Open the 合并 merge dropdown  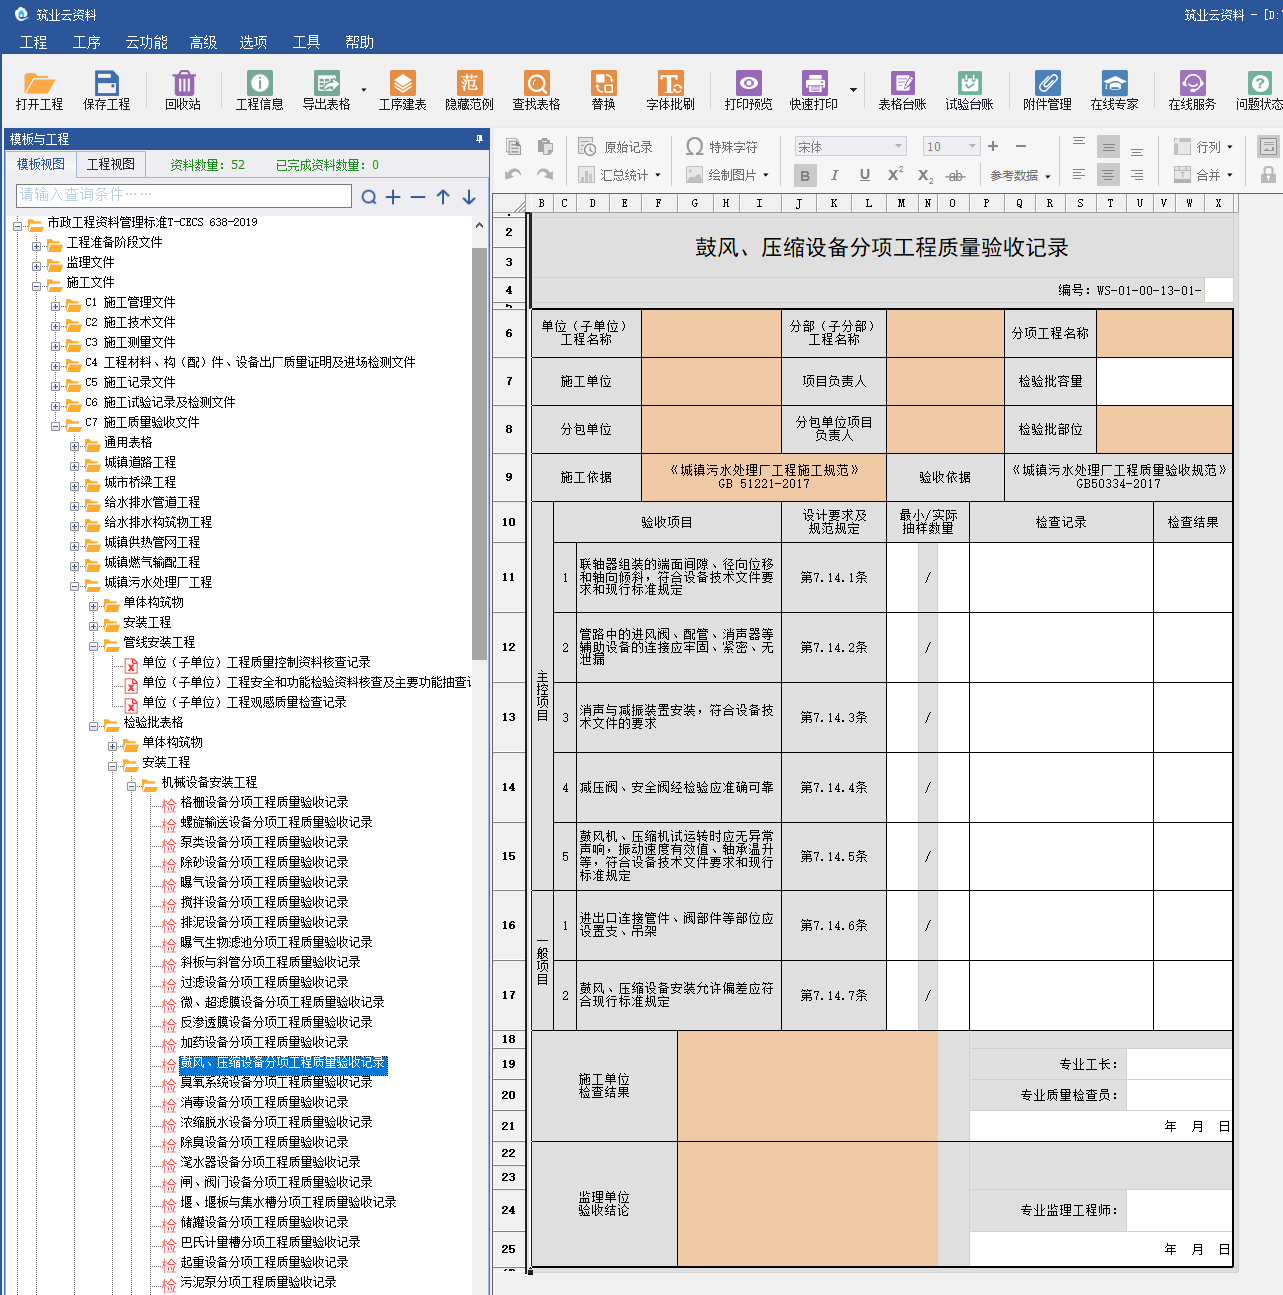click(x=1204, y=175)
